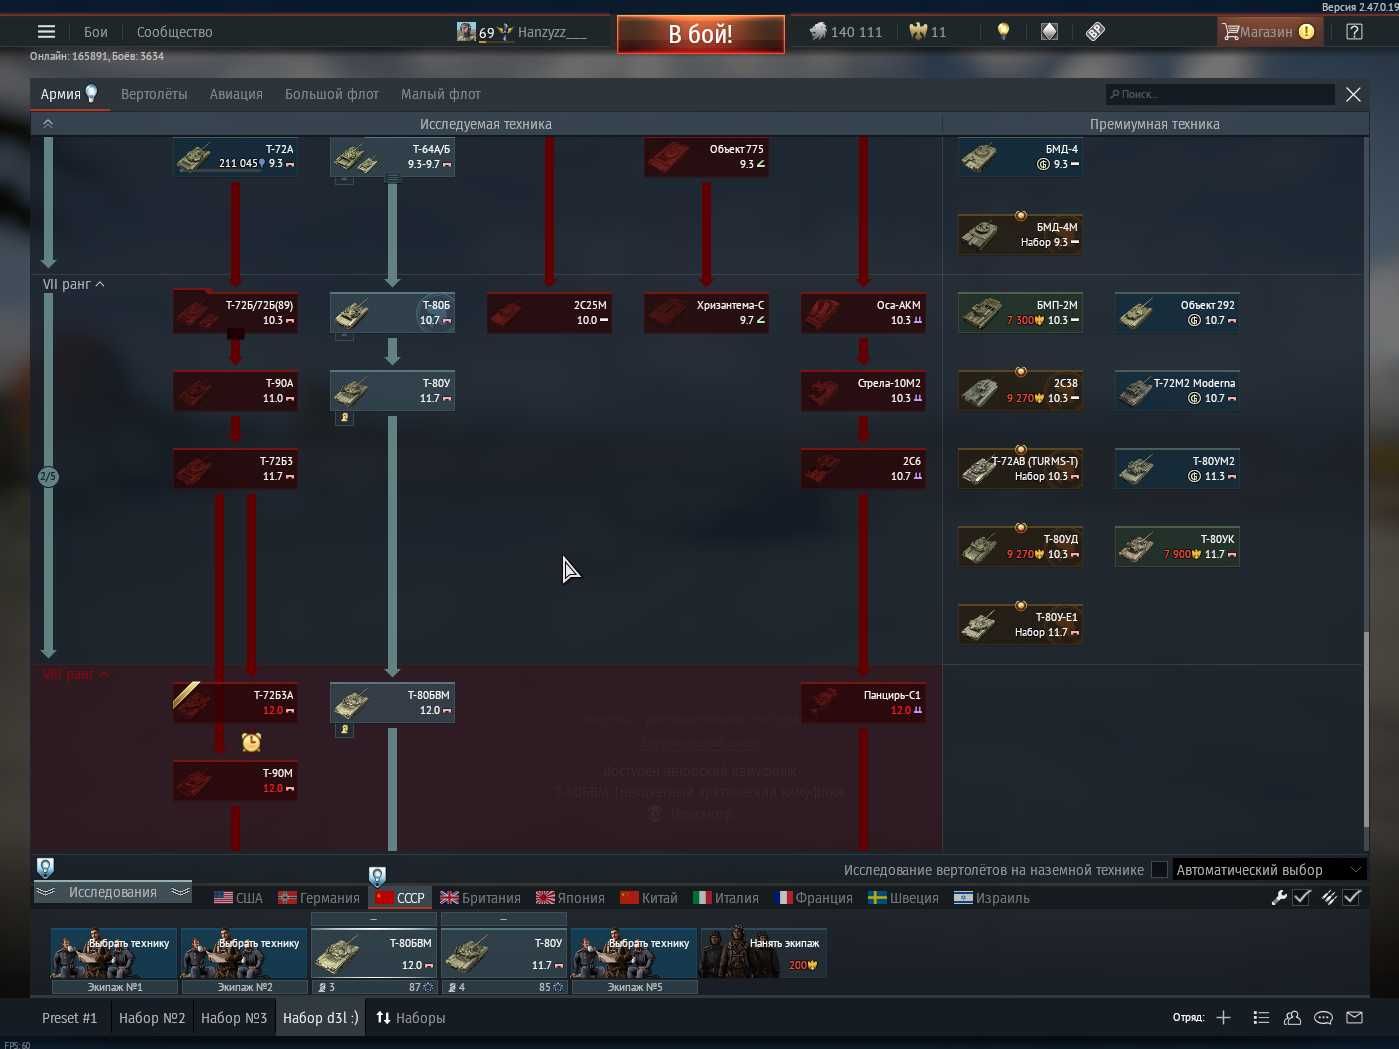Select Израиль nation tab
The width and height of the screenshot is (1399, 1049).
[x=992, y=898]
